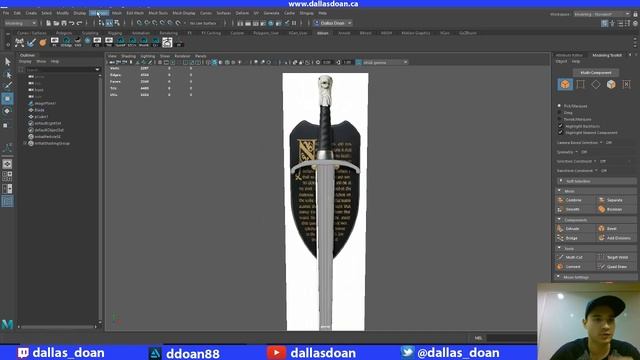Toggle the Lasso tool in toolbox
Viewport: 640px width, 360px height.
pyautogui.click(x=7, y=74)
